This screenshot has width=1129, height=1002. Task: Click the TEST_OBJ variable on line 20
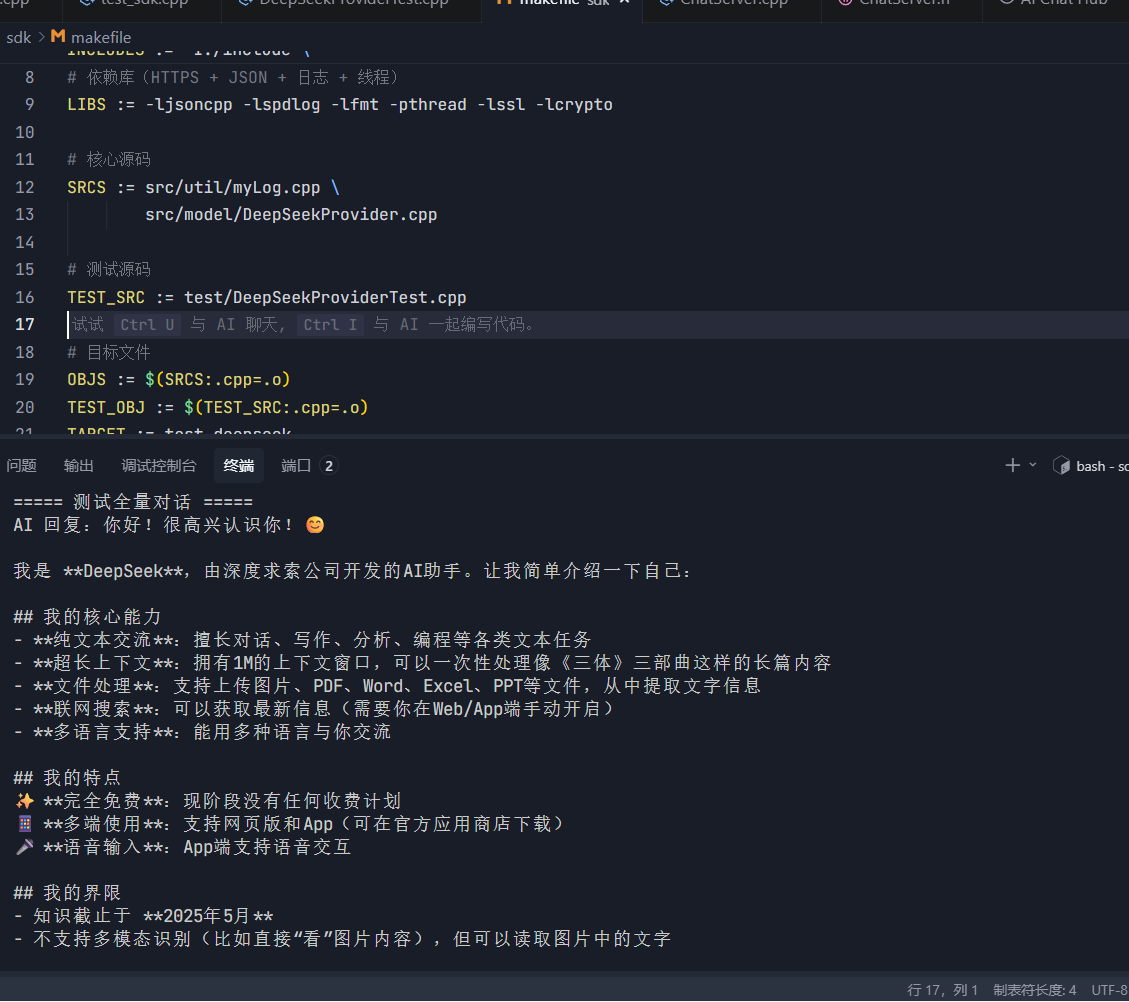[x=106, y=407]
